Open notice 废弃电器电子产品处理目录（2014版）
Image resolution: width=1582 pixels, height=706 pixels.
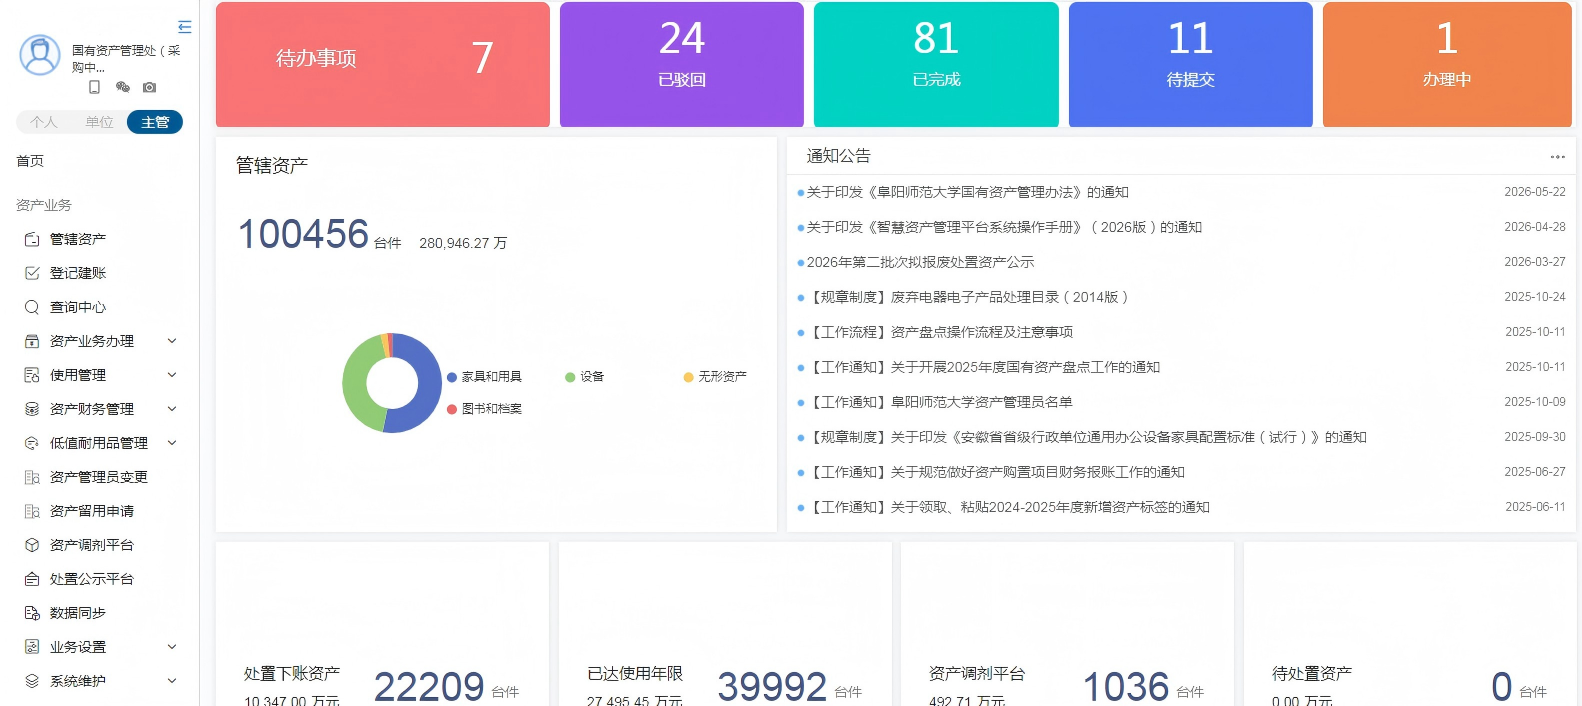[970, 297]
